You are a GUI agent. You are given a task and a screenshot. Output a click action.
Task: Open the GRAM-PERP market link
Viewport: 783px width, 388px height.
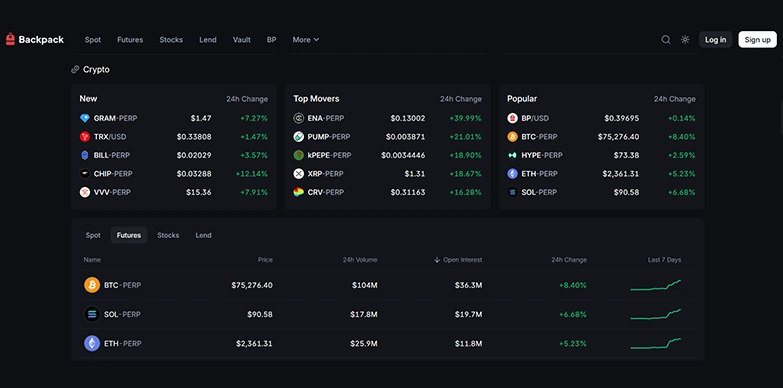pyautogui.click(x=115, y=118)
